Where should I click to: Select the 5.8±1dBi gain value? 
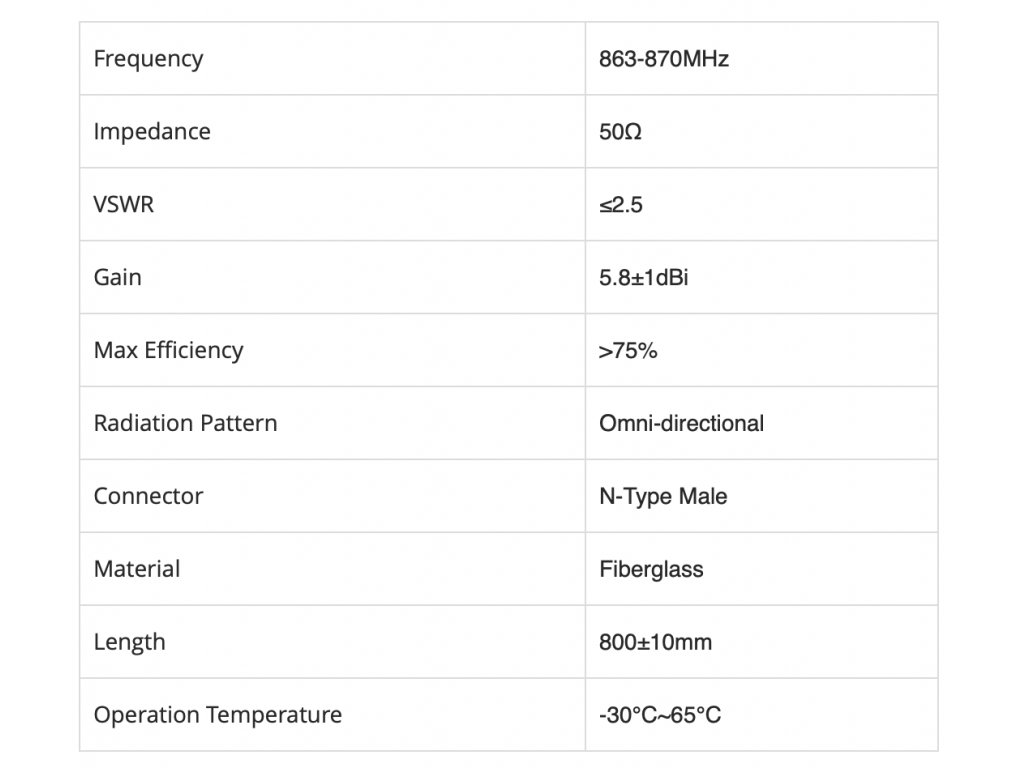tap(644, 278)
